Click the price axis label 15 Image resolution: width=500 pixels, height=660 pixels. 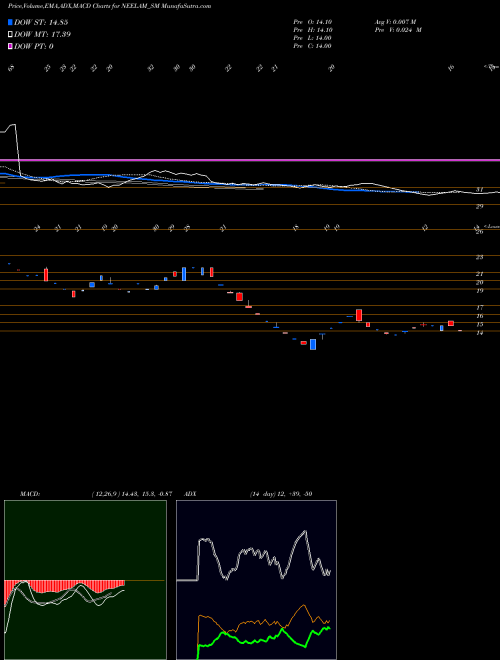tap(479, 325)
